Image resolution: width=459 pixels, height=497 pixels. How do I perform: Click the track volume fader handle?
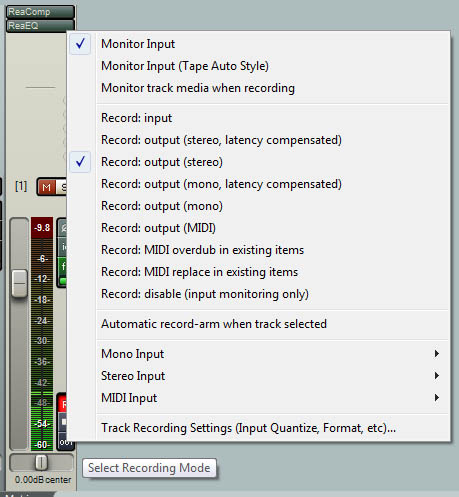tap(20, 283)
